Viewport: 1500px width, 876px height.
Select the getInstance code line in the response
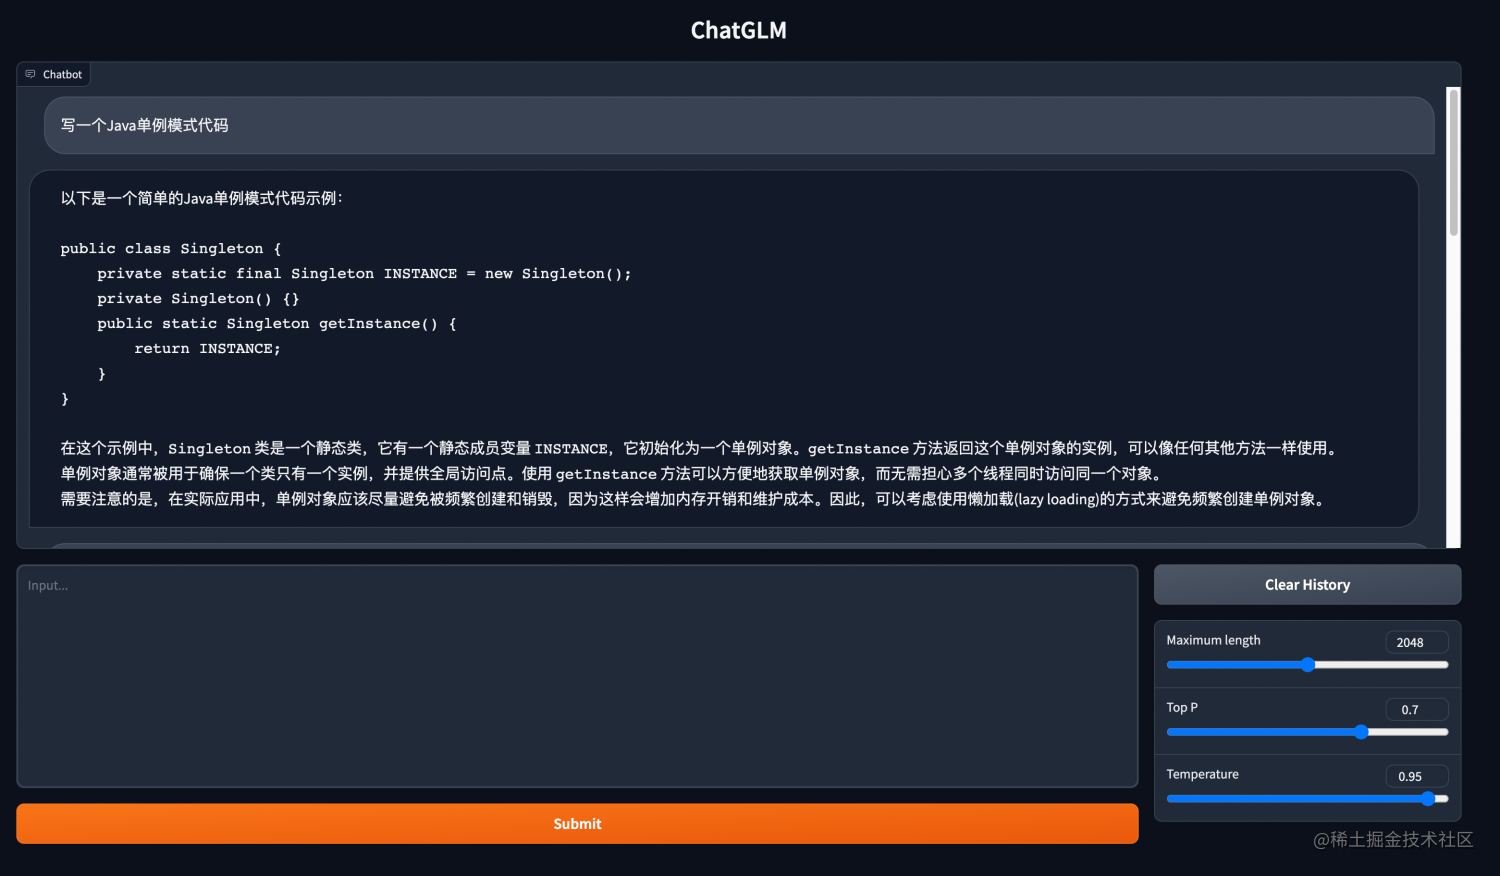(x=276, y=323)
